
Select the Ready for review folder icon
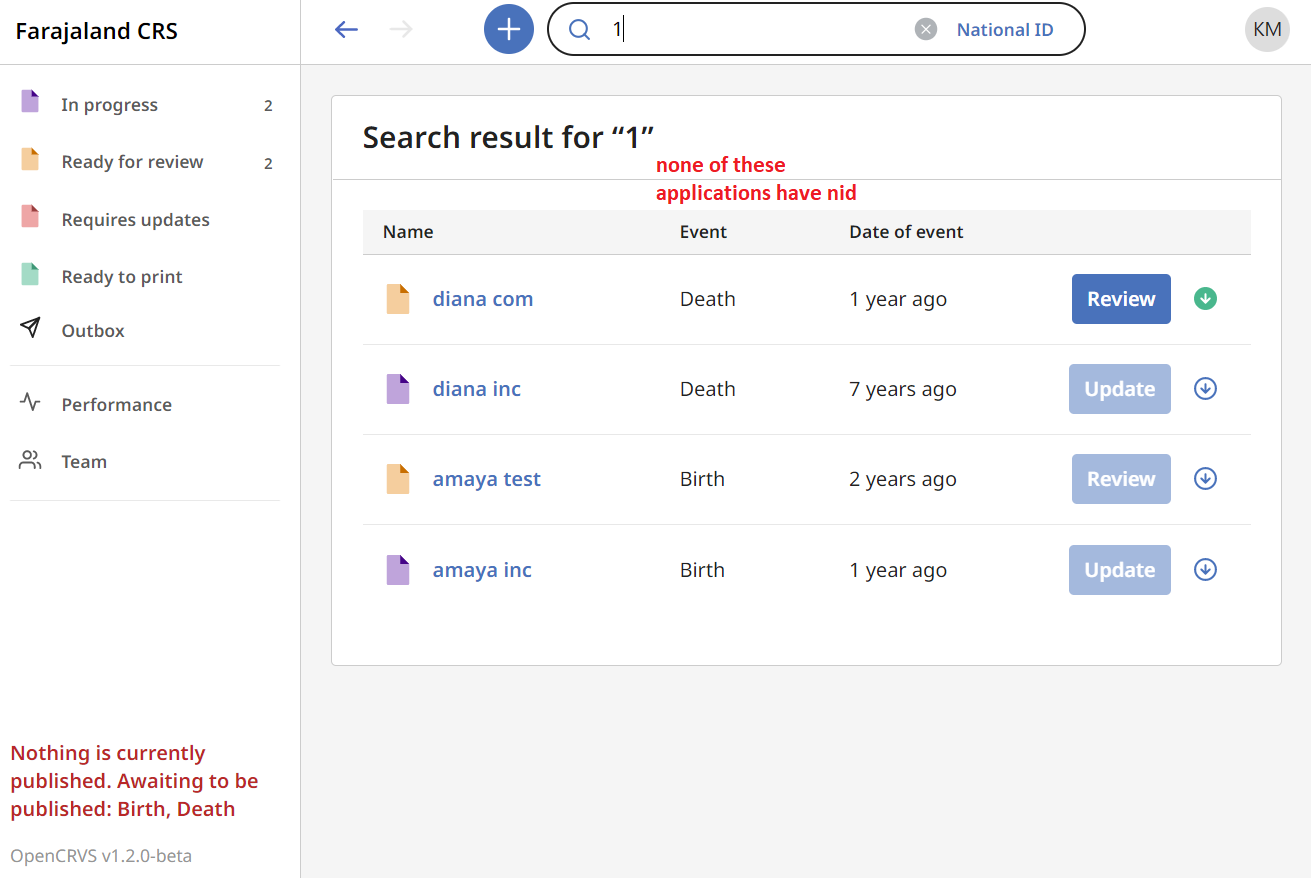click(x=29, y=160)
